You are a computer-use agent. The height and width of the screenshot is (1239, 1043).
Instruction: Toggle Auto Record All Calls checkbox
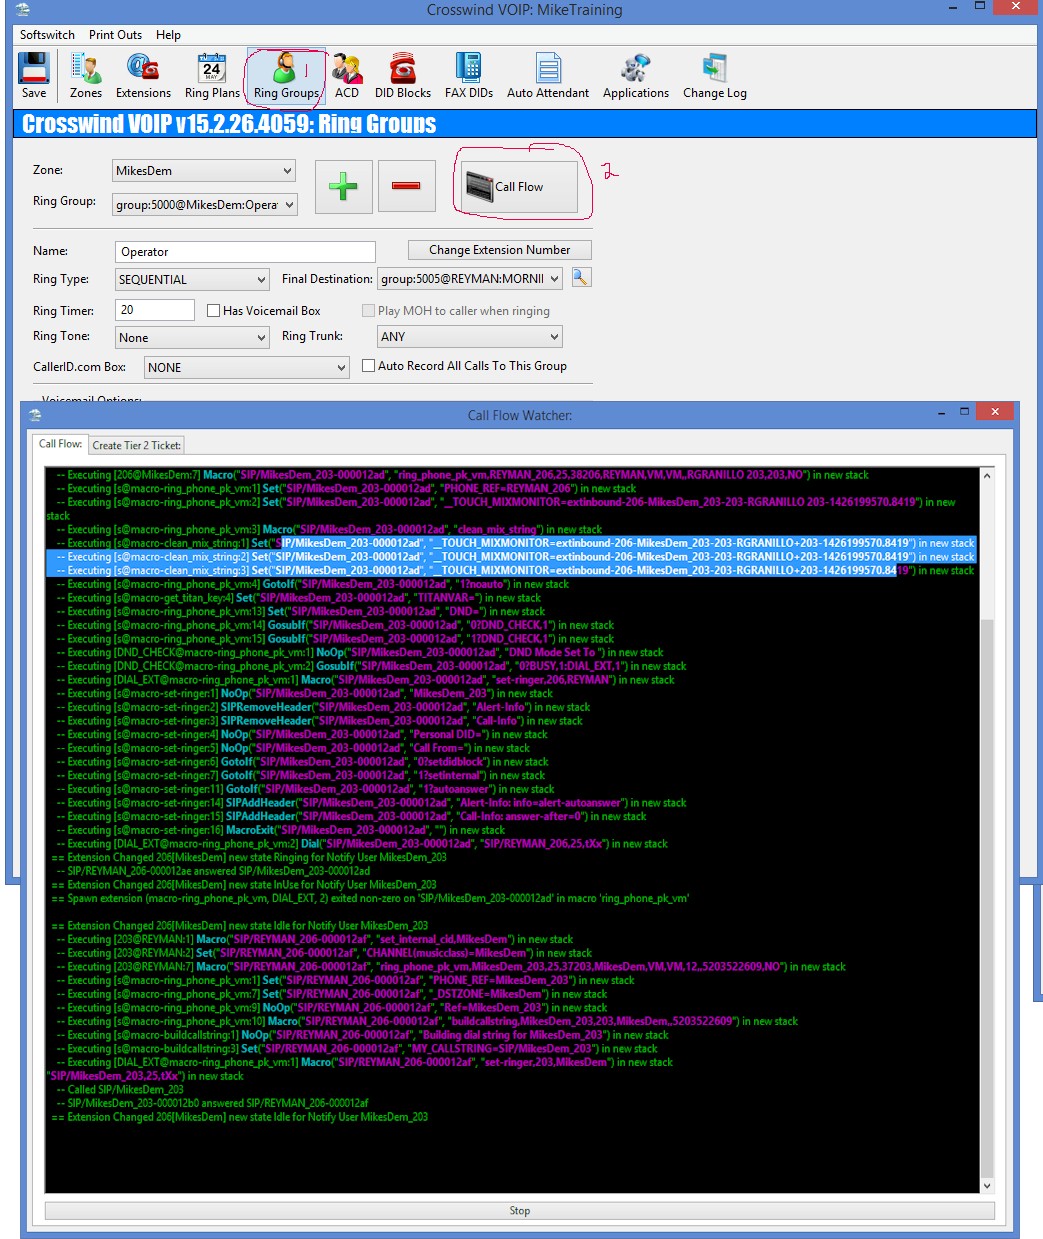pos(368,366)
